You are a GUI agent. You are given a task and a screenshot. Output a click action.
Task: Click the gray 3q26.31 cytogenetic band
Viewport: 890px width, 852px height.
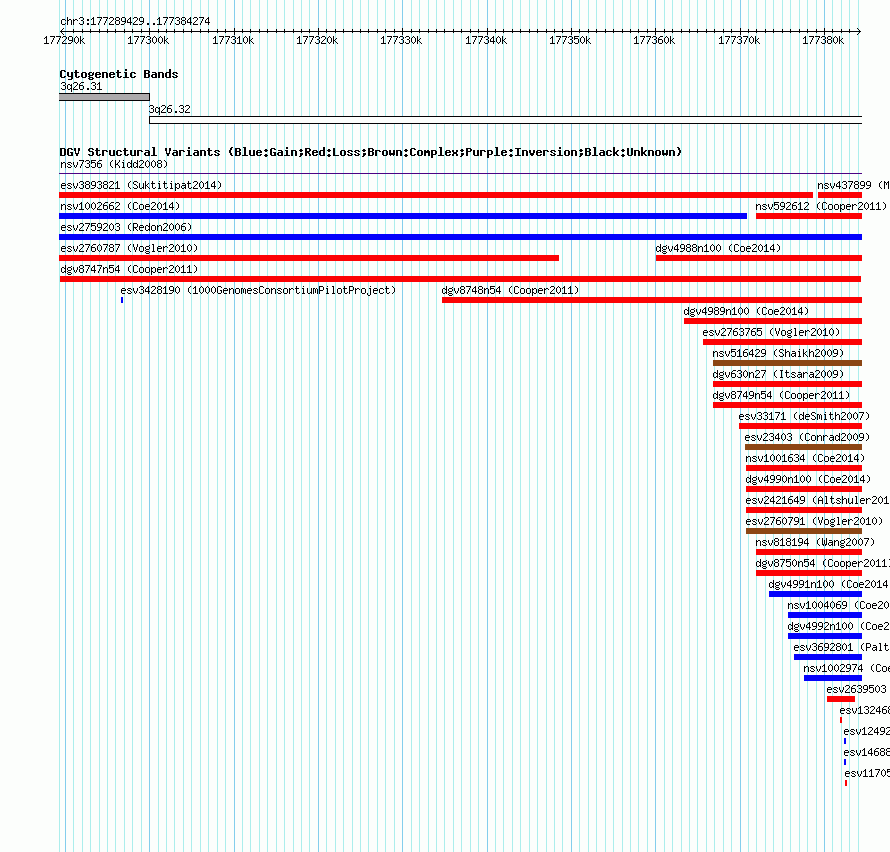104,97
